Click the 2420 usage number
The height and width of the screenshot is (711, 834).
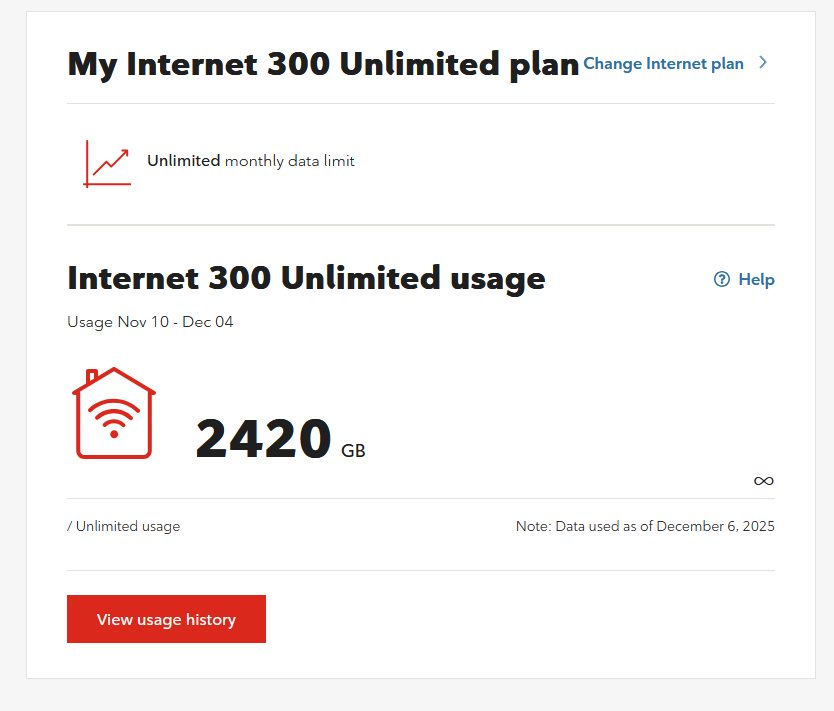(x=263, y=439)
